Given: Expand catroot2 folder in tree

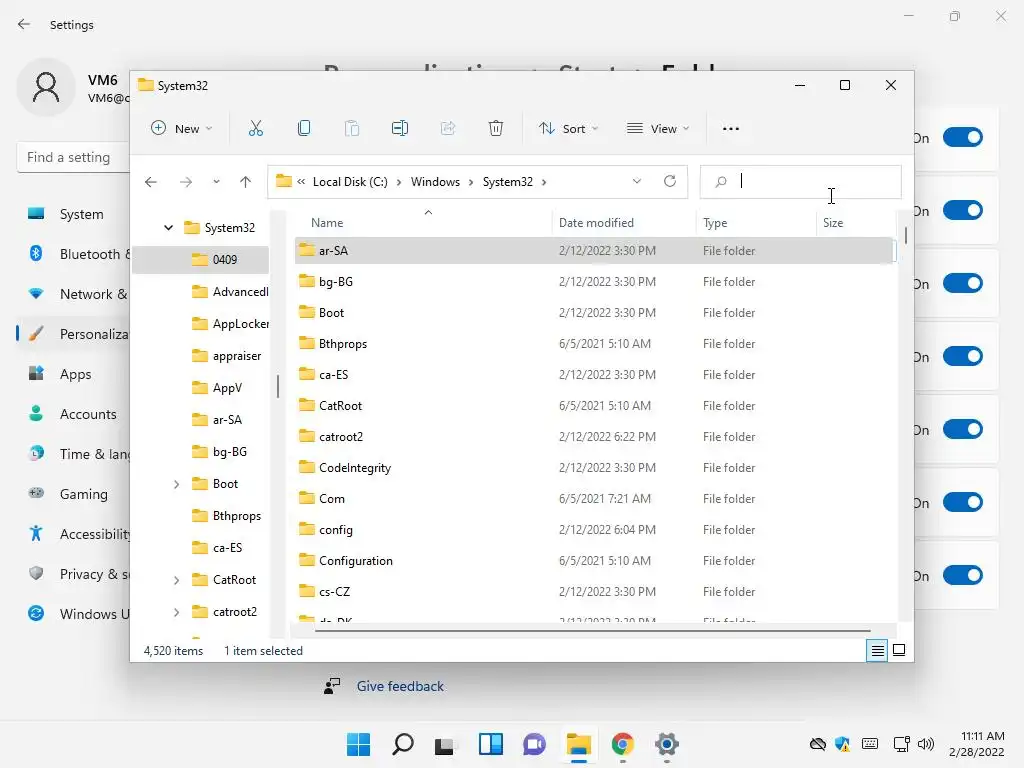Looking at the screenshot, I should pos(176,612).
